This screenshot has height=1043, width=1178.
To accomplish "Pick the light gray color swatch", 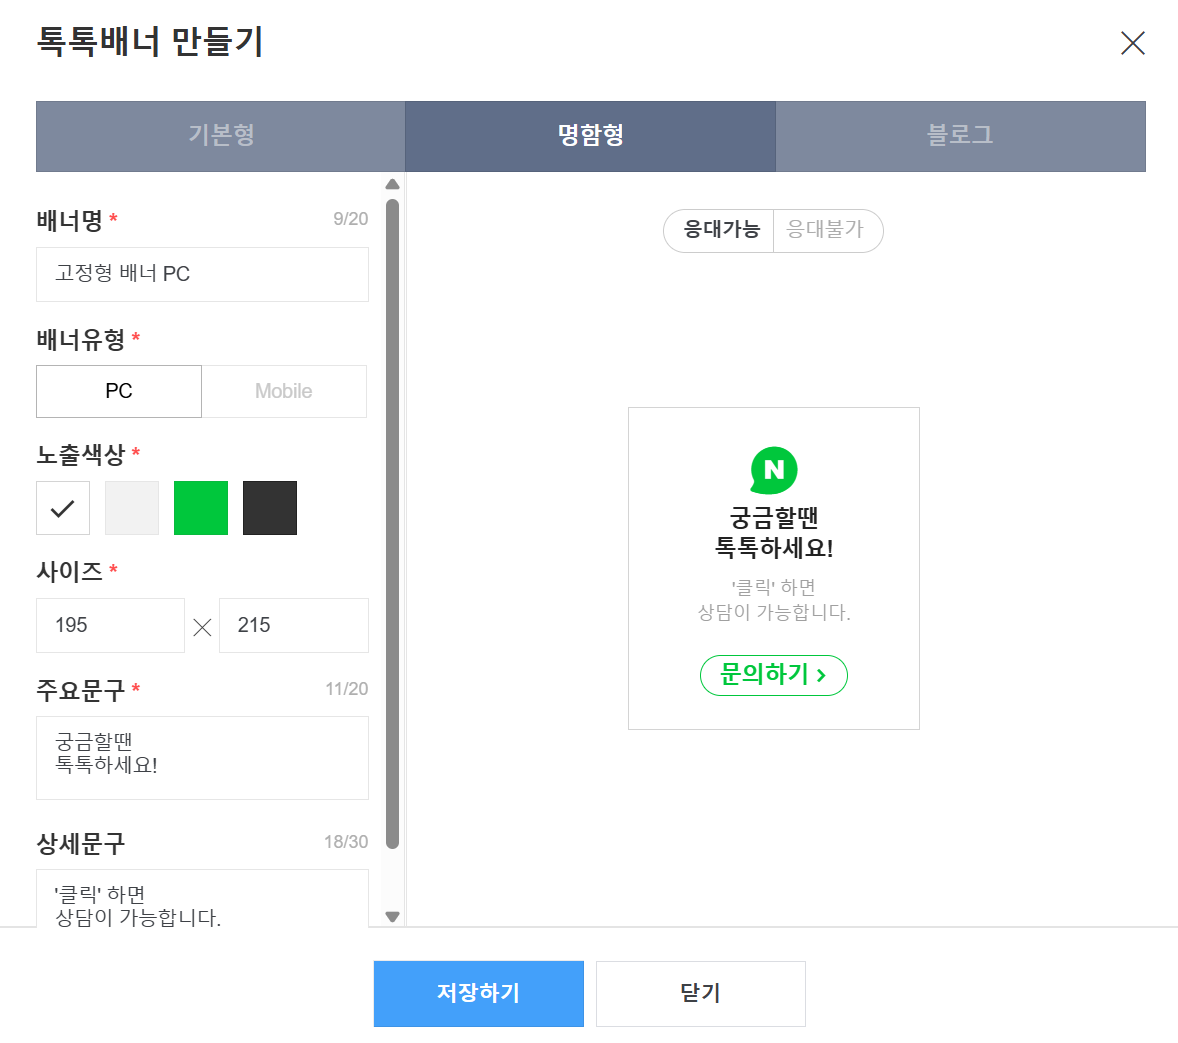I will pos(132,508).
